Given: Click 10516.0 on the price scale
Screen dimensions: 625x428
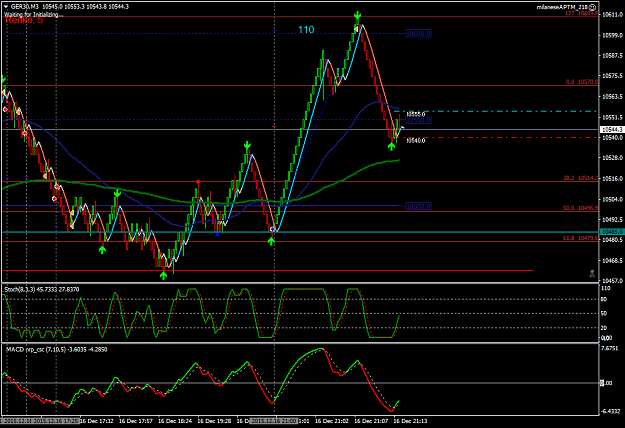Looking at the screenshot, I should click(612, 179).
